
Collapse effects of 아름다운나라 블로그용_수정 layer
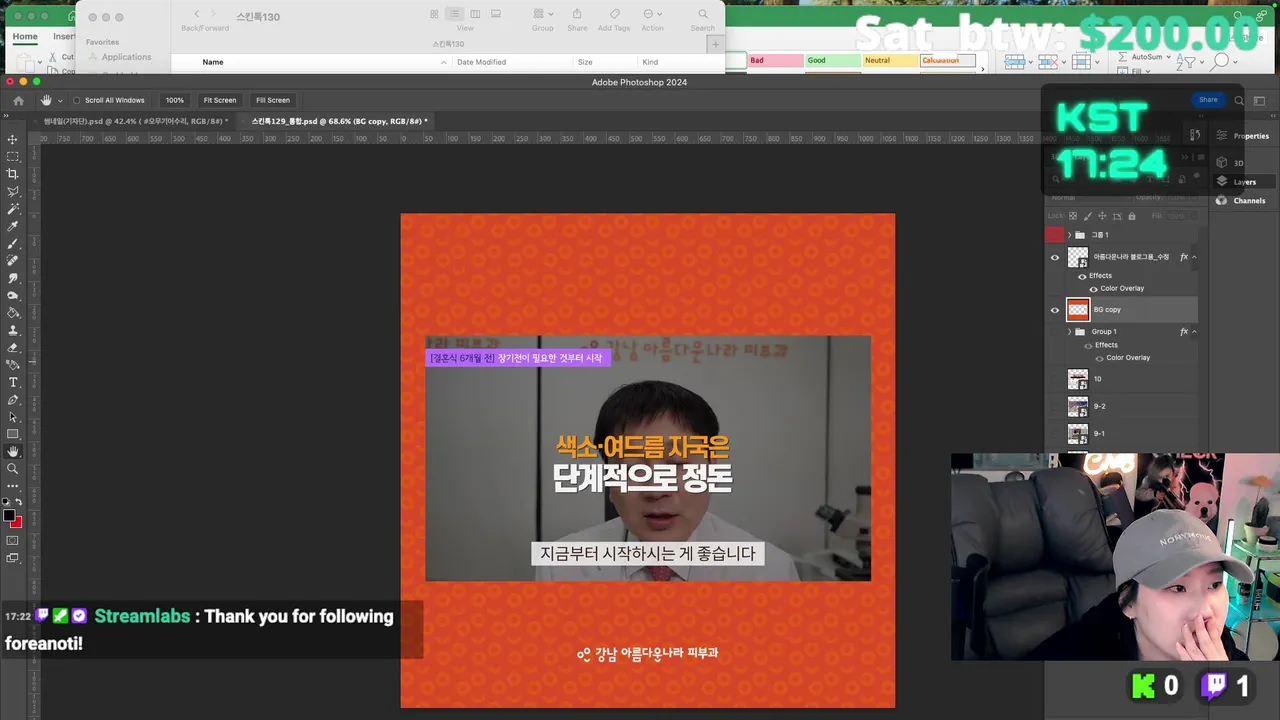1194,257
